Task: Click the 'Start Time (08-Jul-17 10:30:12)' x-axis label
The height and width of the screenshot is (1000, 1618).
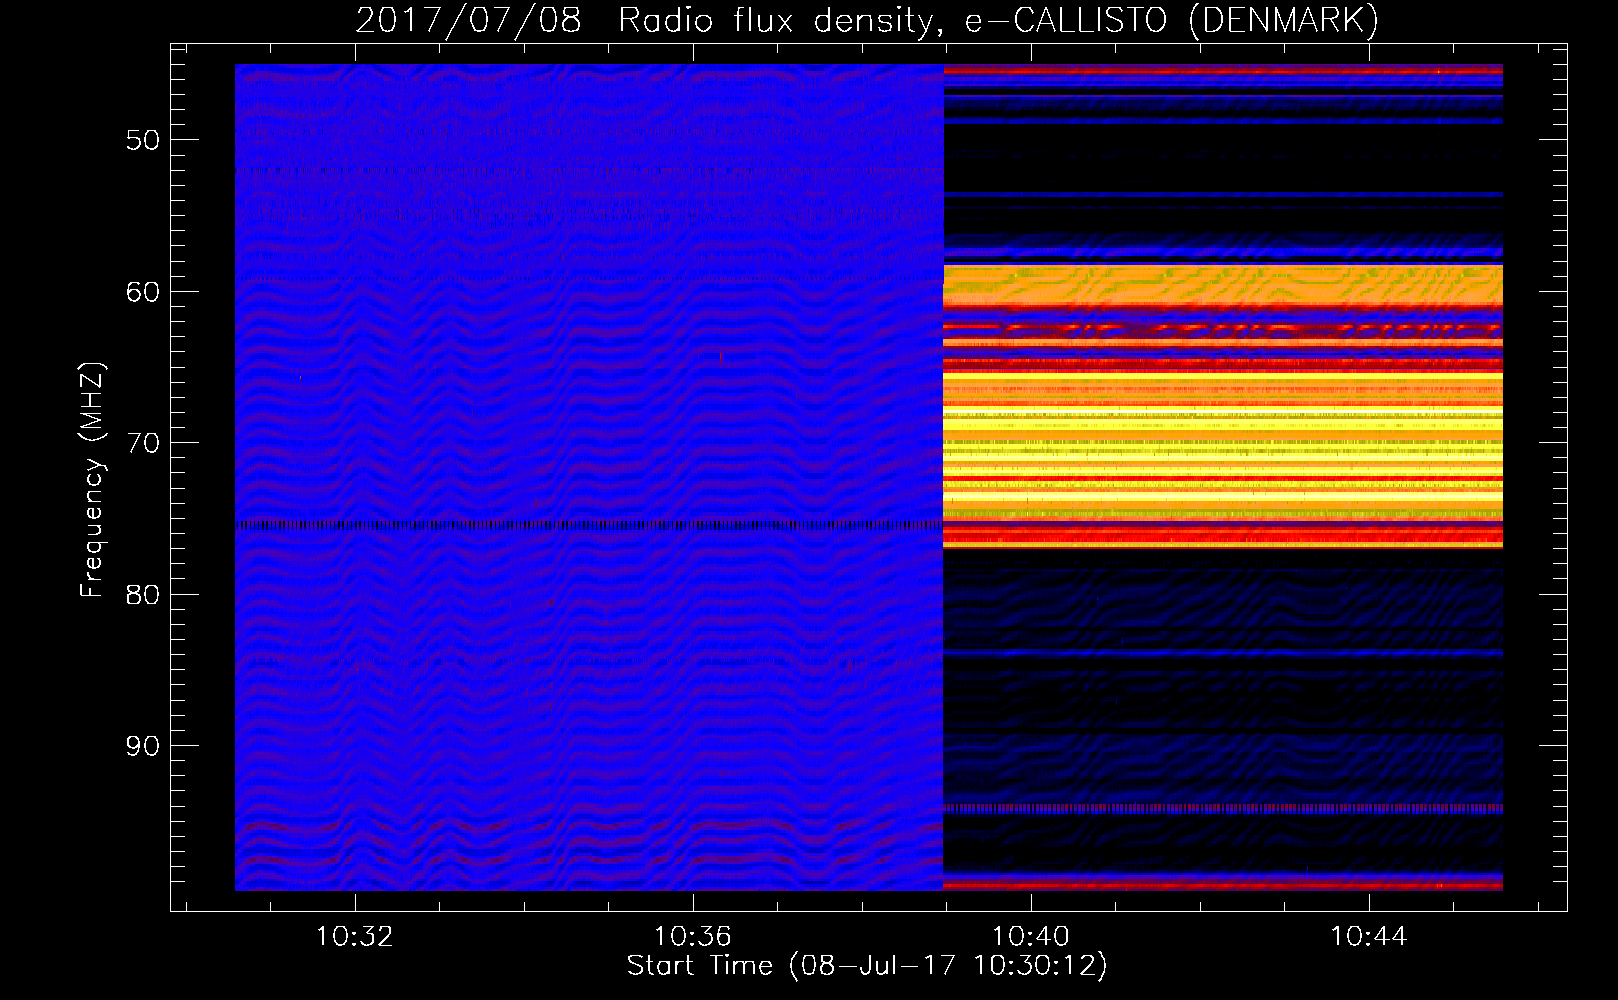Action: coord(867,966)
